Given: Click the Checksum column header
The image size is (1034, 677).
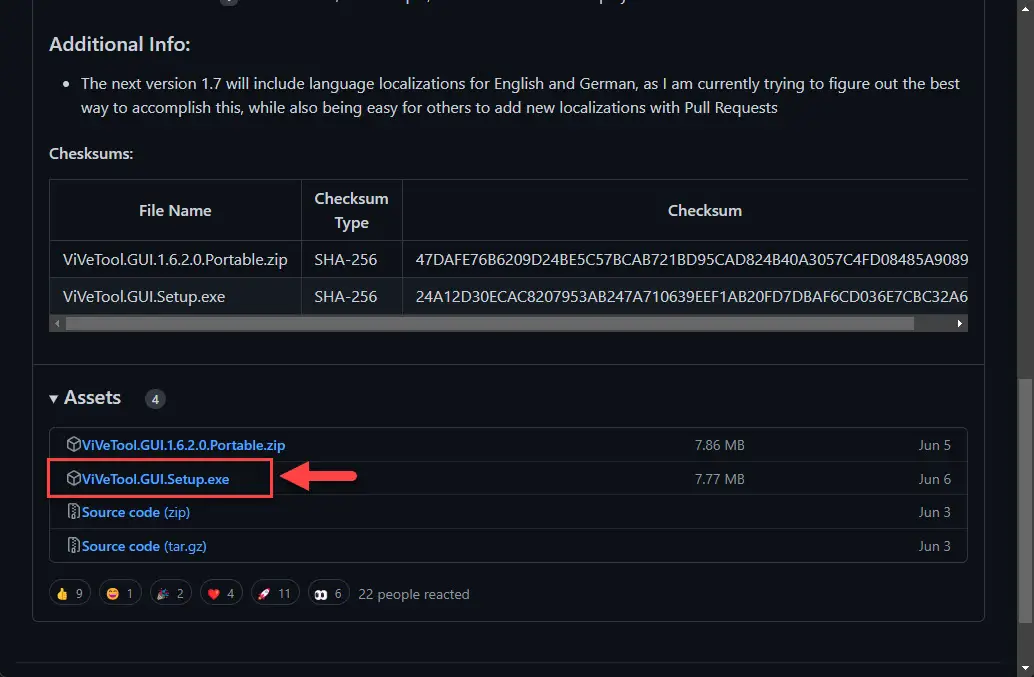Looking at the screenshot, I should [705, 210].
